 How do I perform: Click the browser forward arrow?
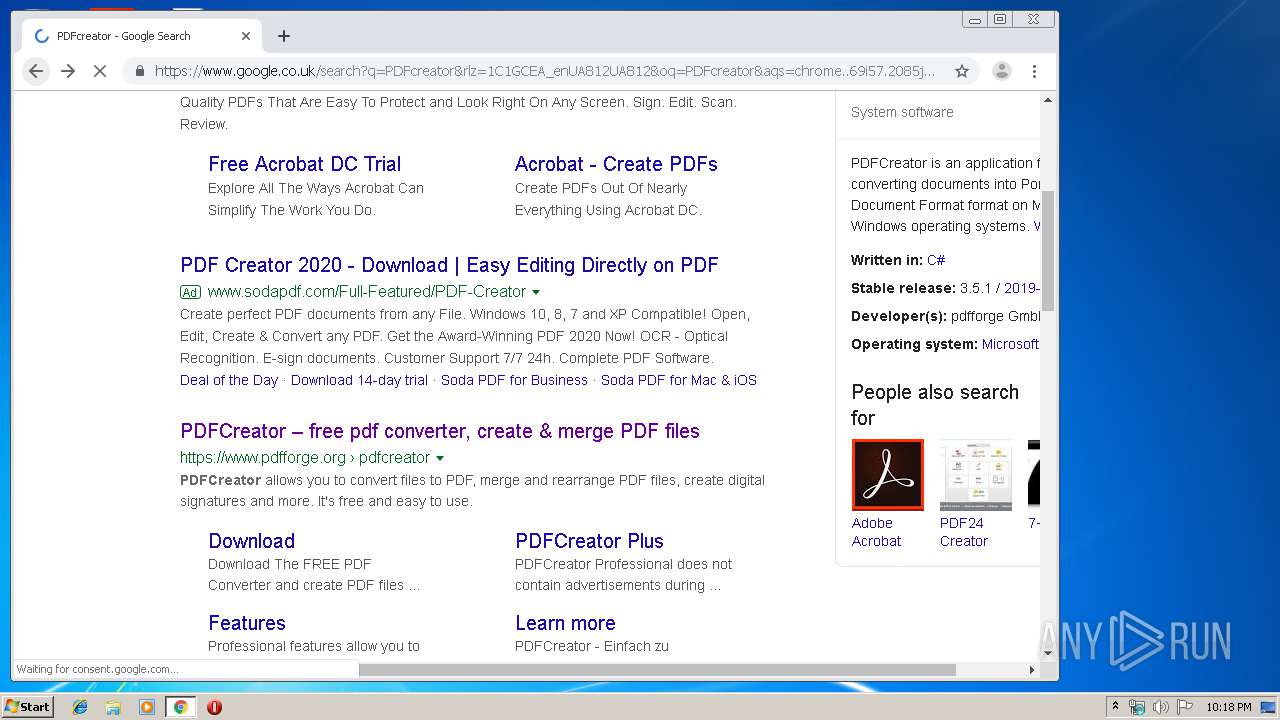(x=68, y=71)
